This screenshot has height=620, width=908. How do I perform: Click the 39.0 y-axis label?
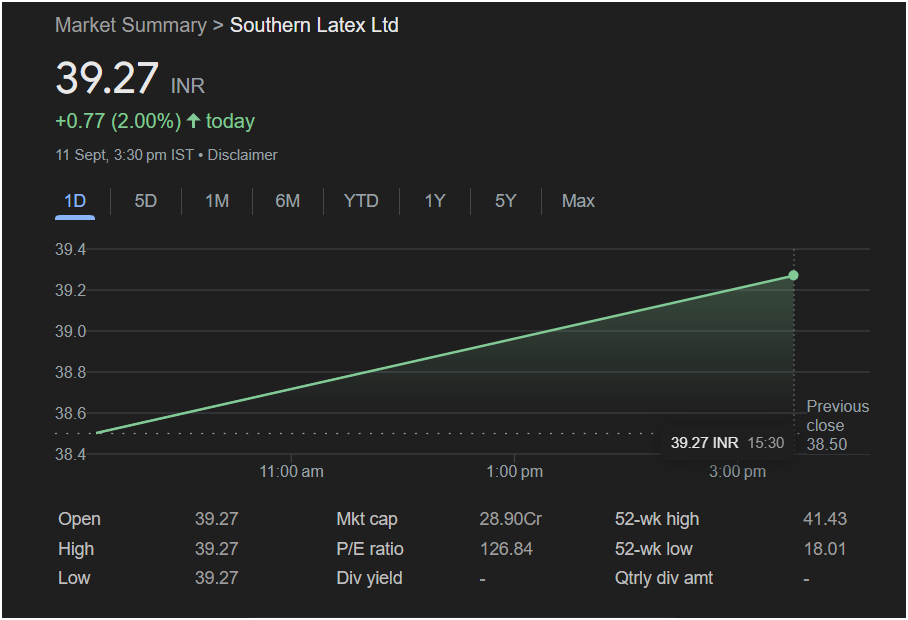coord(71,331)
